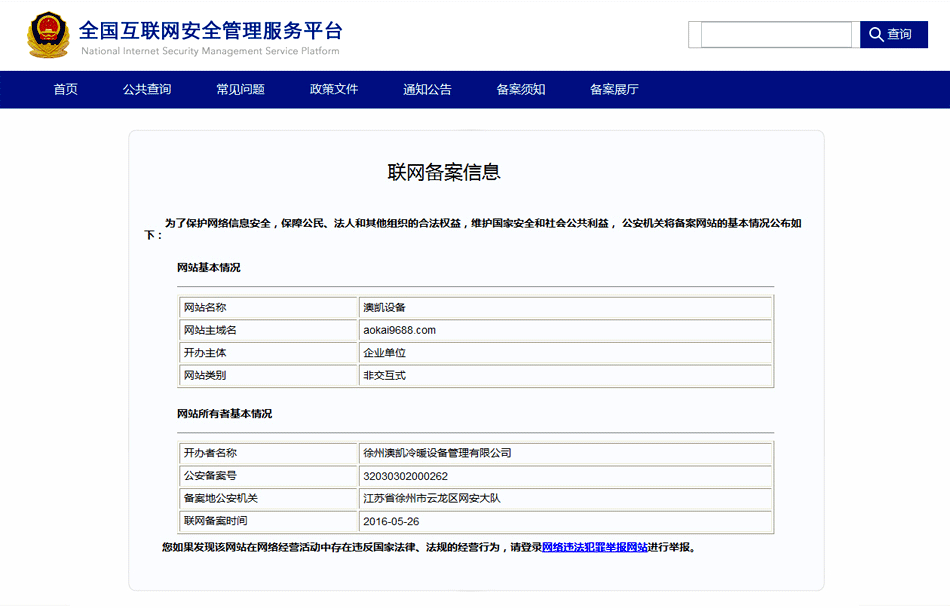Open the 备案展厅 navigation item
The height and width of the screenshot is (608, 950).
pyautogui.click(x=614, y=89)
